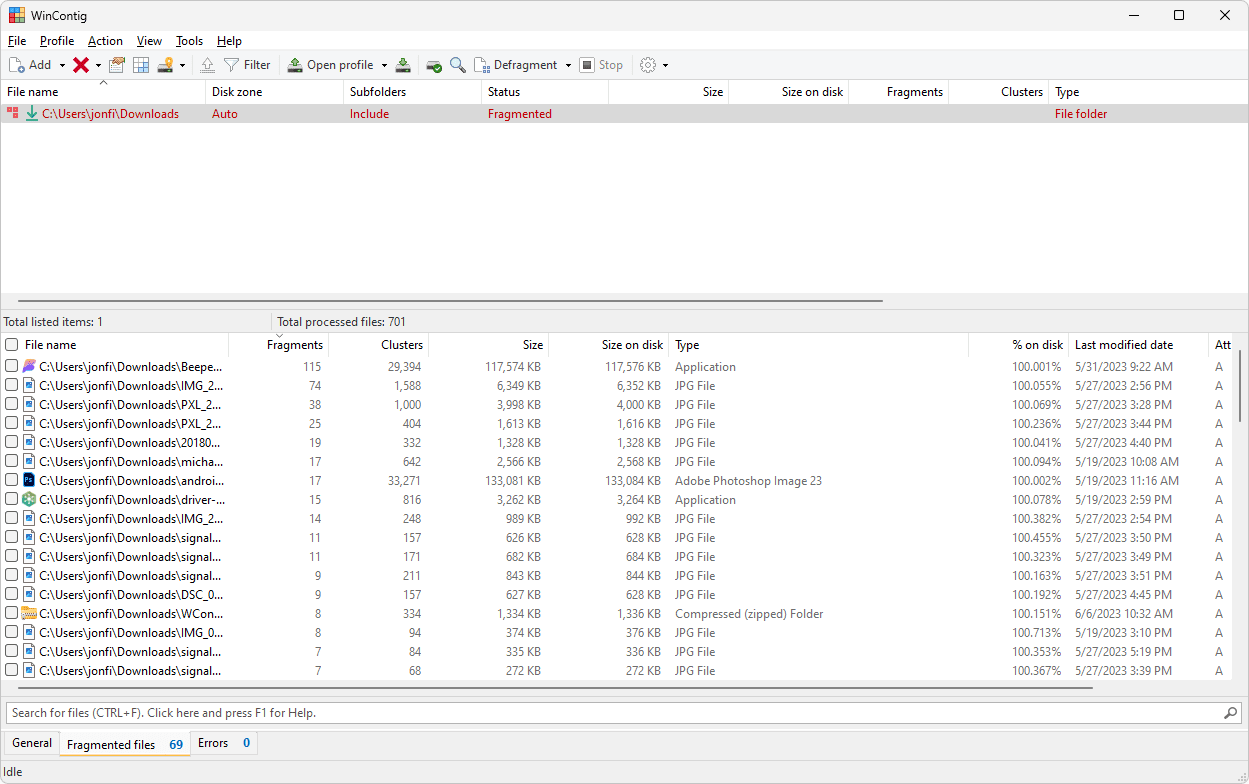Check the WCon... zipped folder checkbox
The image size is (1249, 784).
(x=12, y=614)
